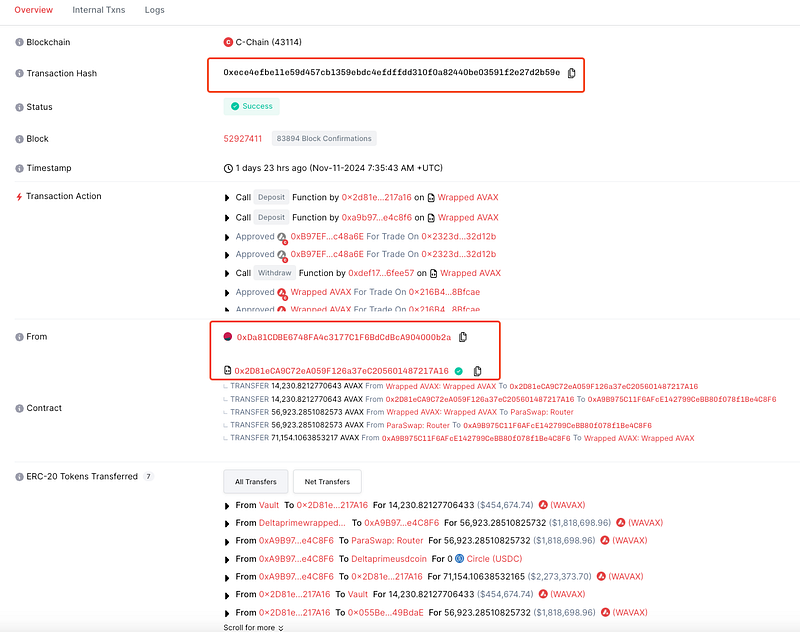The height and width of the screenshot is (632, 800).
Task: Click the Success status badge
Action: (250, 106)
